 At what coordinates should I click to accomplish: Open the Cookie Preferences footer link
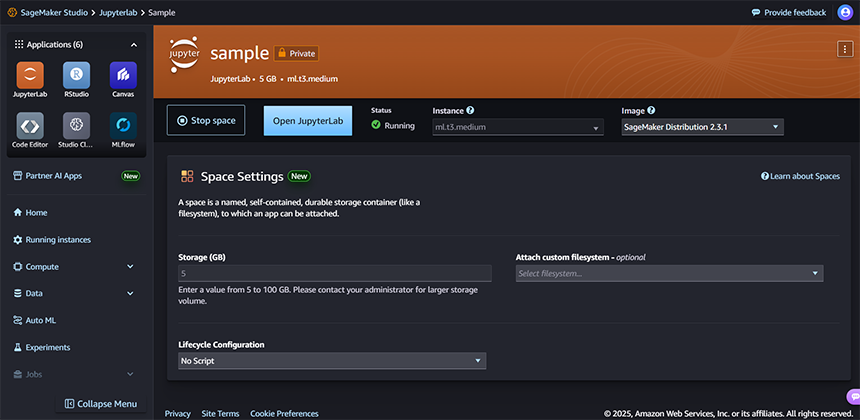click(284, 413)
